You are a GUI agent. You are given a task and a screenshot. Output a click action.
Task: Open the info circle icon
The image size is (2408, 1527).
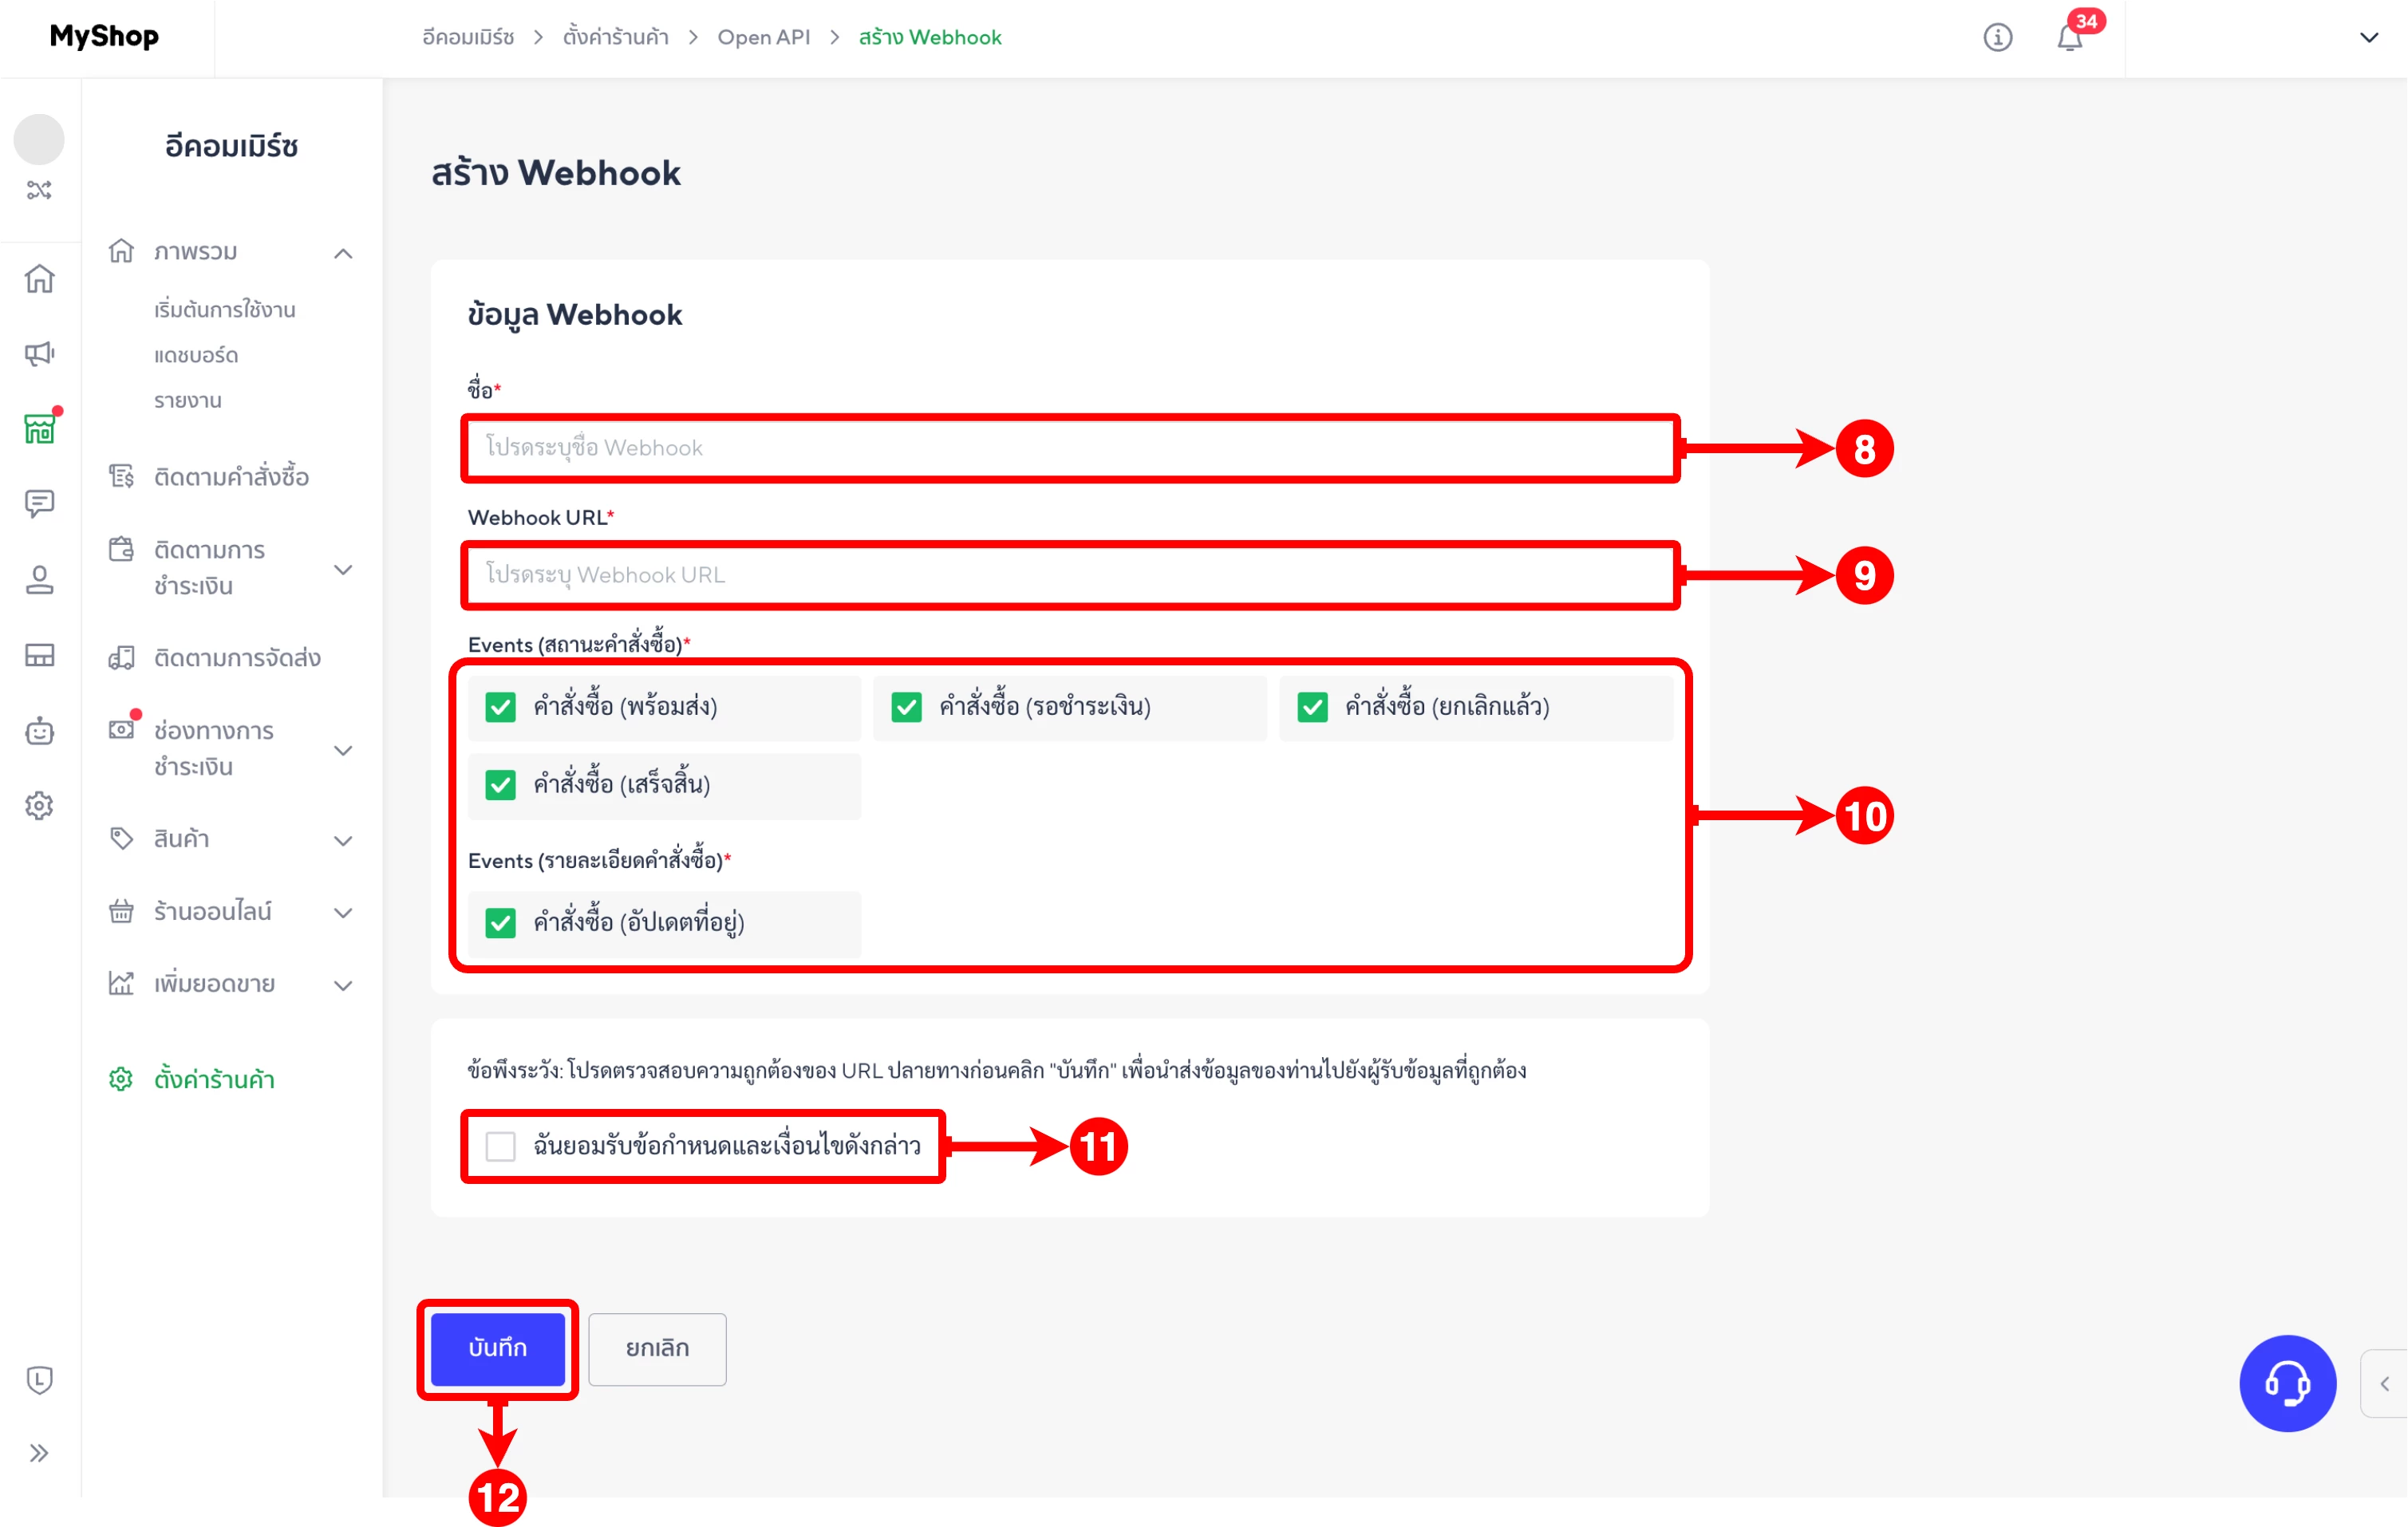(x=1997, y=38)
